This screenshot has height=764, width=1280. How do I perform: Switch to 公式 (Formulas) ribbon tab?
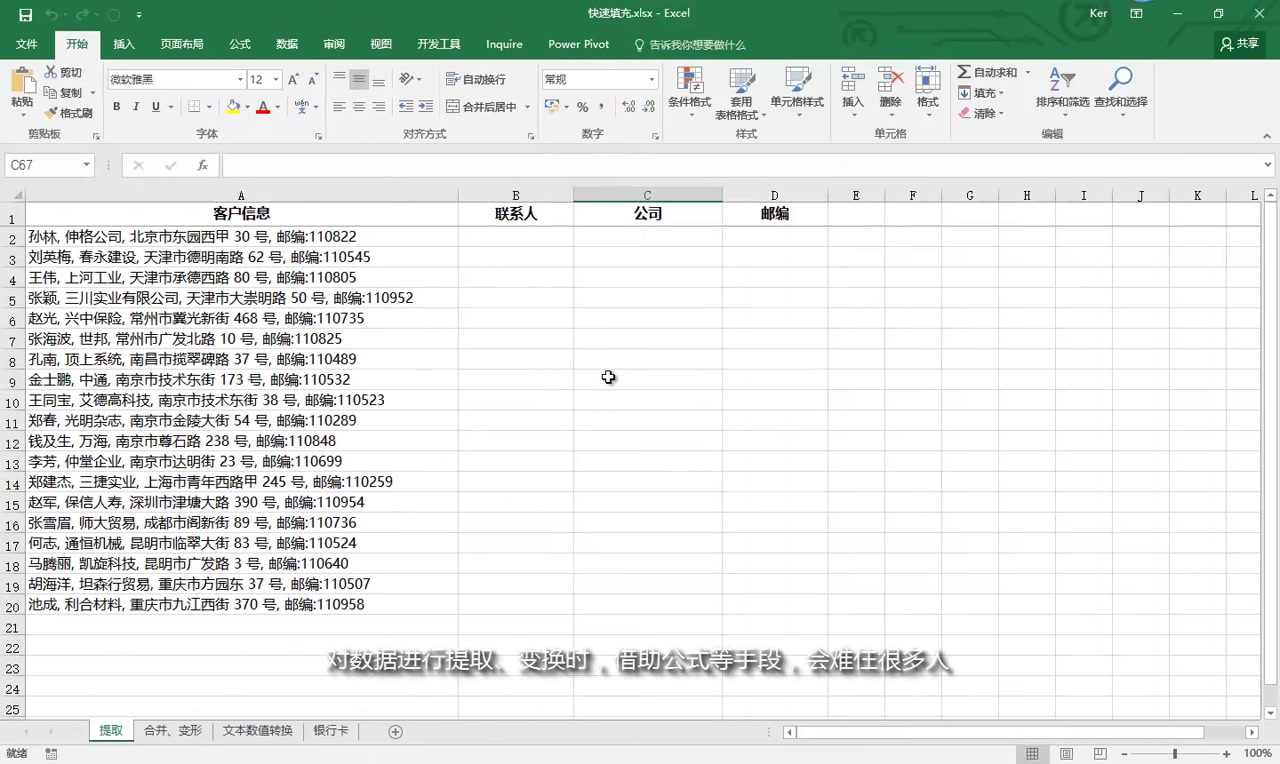click(x=240, y=44)
